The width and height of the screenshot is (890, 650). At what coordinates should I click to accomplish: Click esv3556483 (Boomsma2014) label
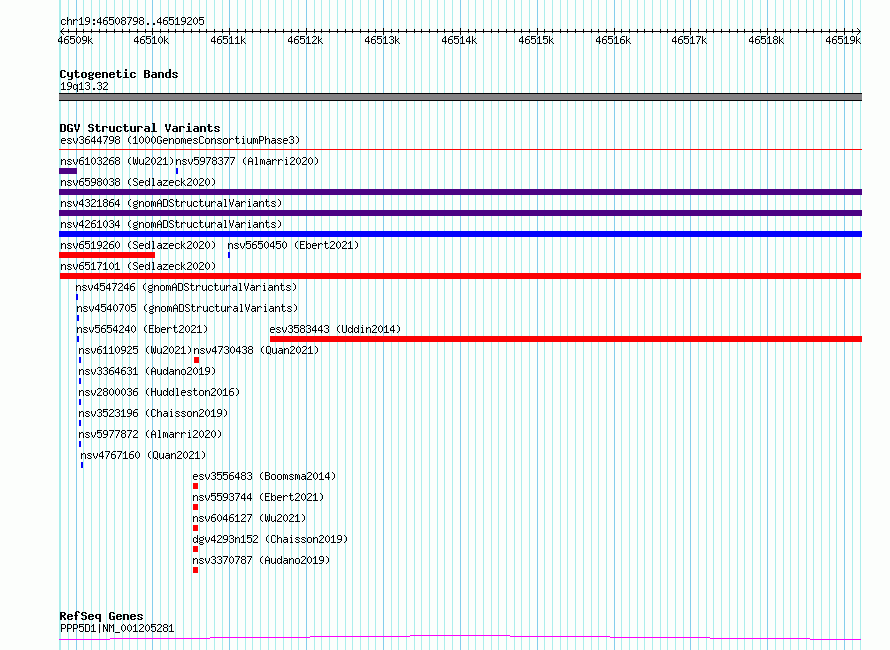click(264, 476)
